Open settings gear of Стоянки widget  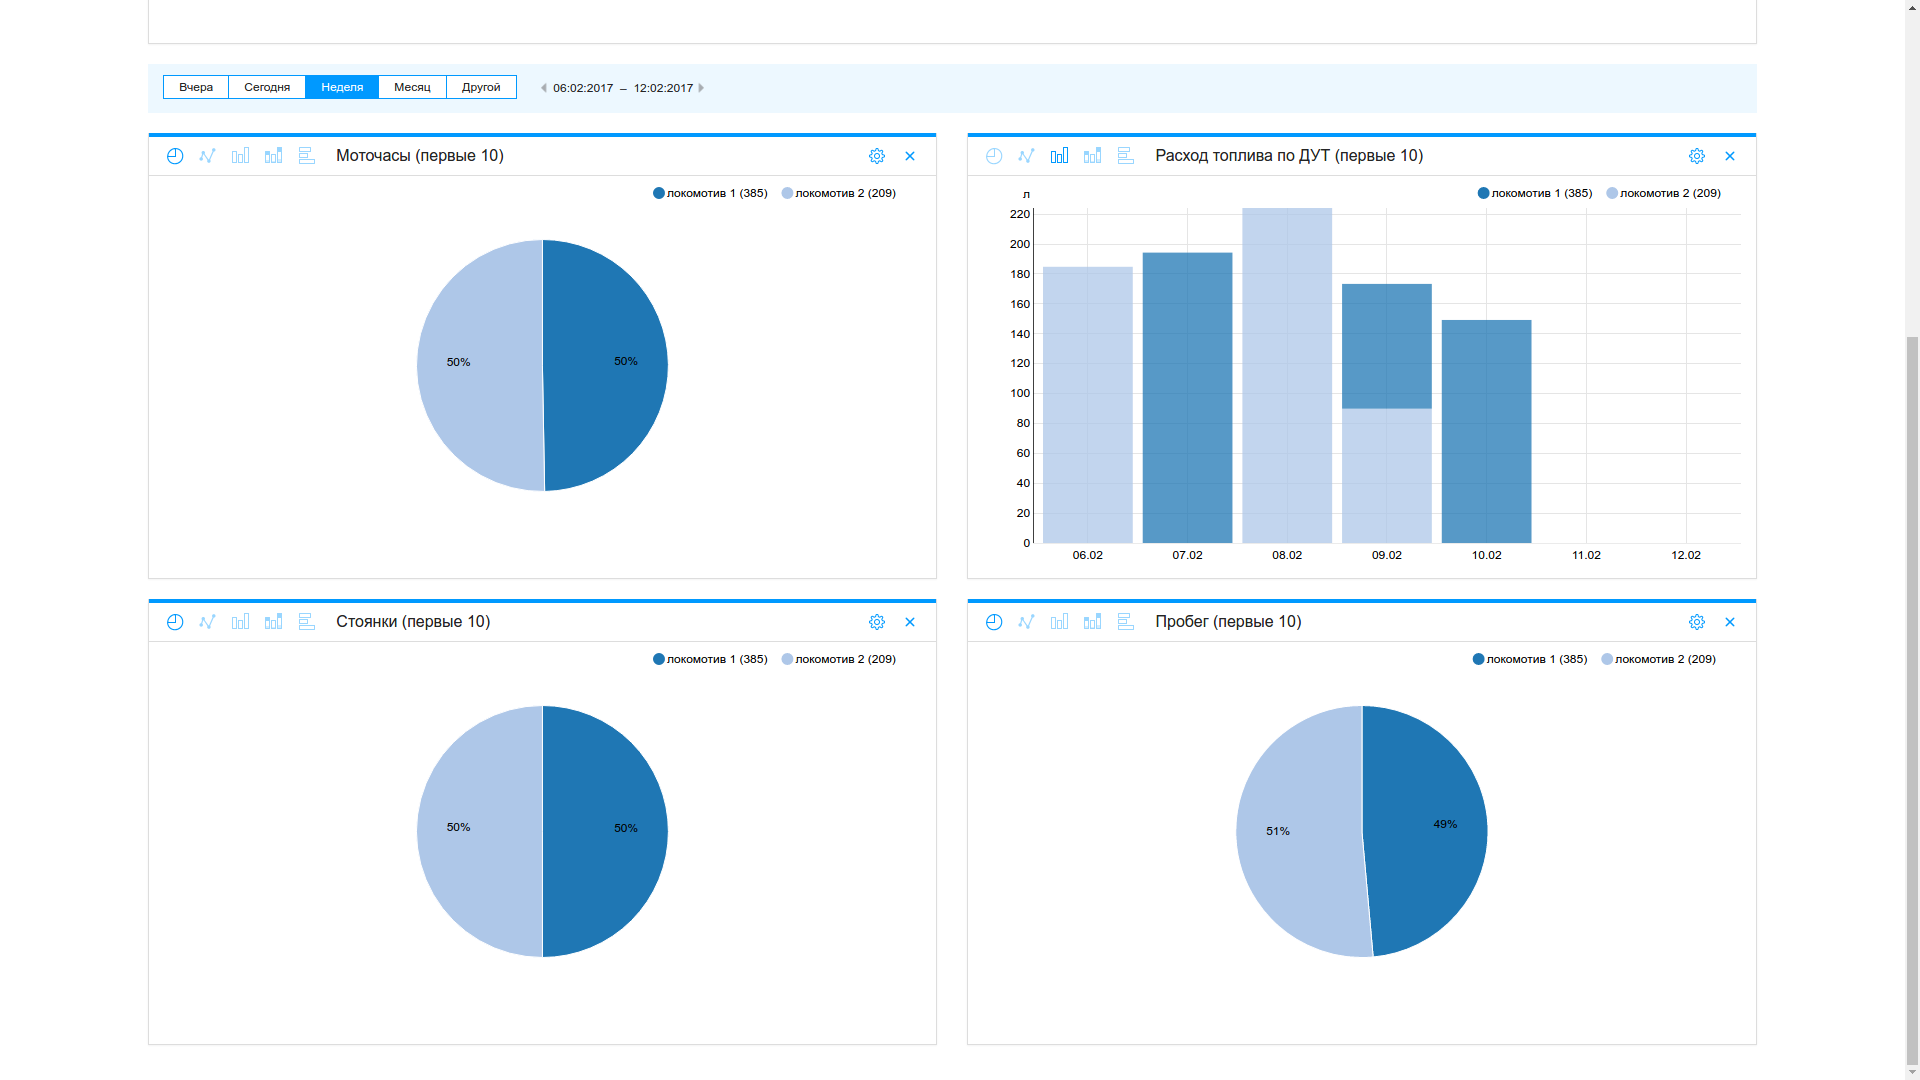tap(877, 622)
